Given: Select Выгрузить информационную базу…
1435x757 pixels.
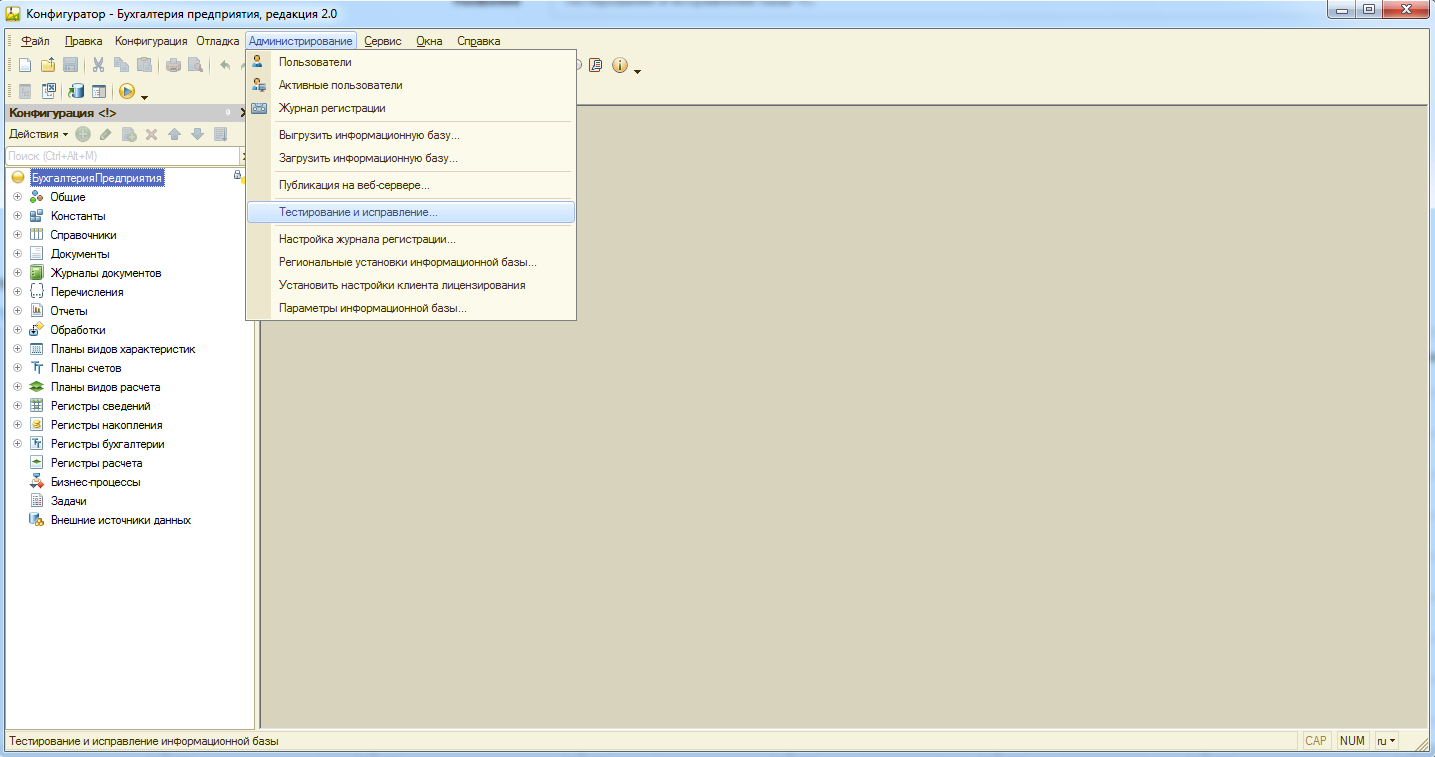Looking at the screenshot, I should (411, 135).
